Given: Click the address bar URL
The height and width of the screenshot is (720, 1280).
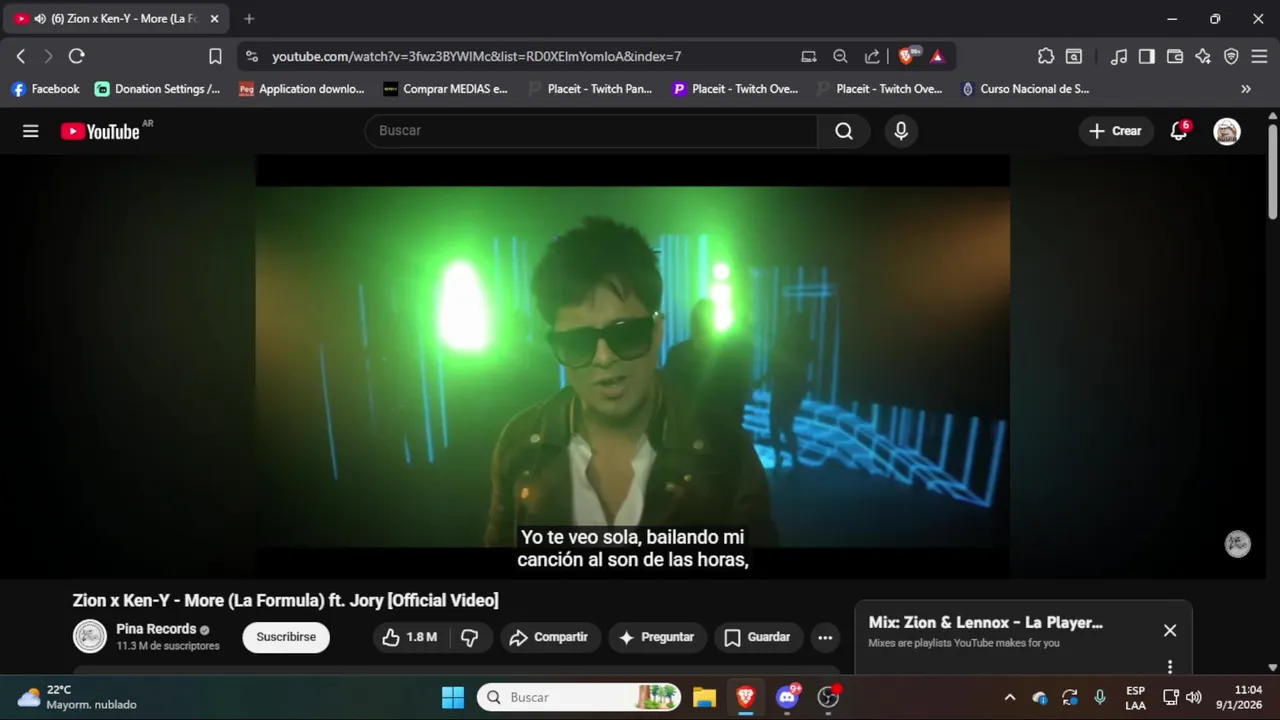Looking at the screenshot, I should (x=477, y=56).
